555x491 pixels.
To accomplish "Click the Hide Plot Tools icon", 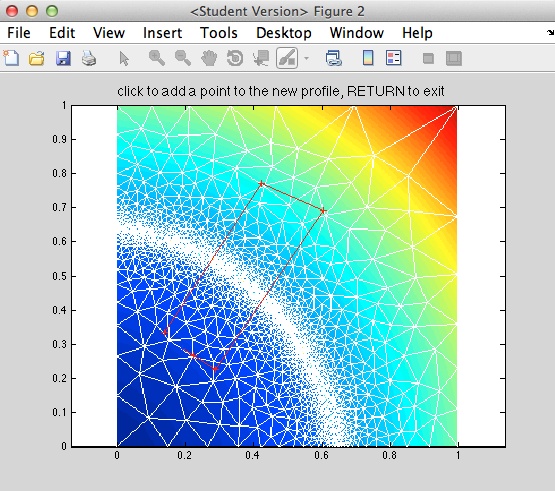I will [428, 58].
